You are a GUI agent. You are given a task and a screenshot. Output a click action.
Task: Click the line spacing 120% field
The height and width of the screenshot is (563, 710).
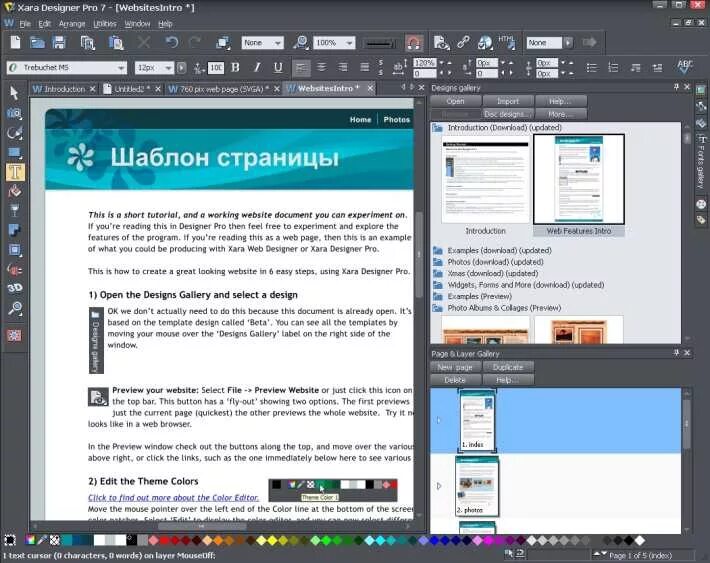[425, 63]
